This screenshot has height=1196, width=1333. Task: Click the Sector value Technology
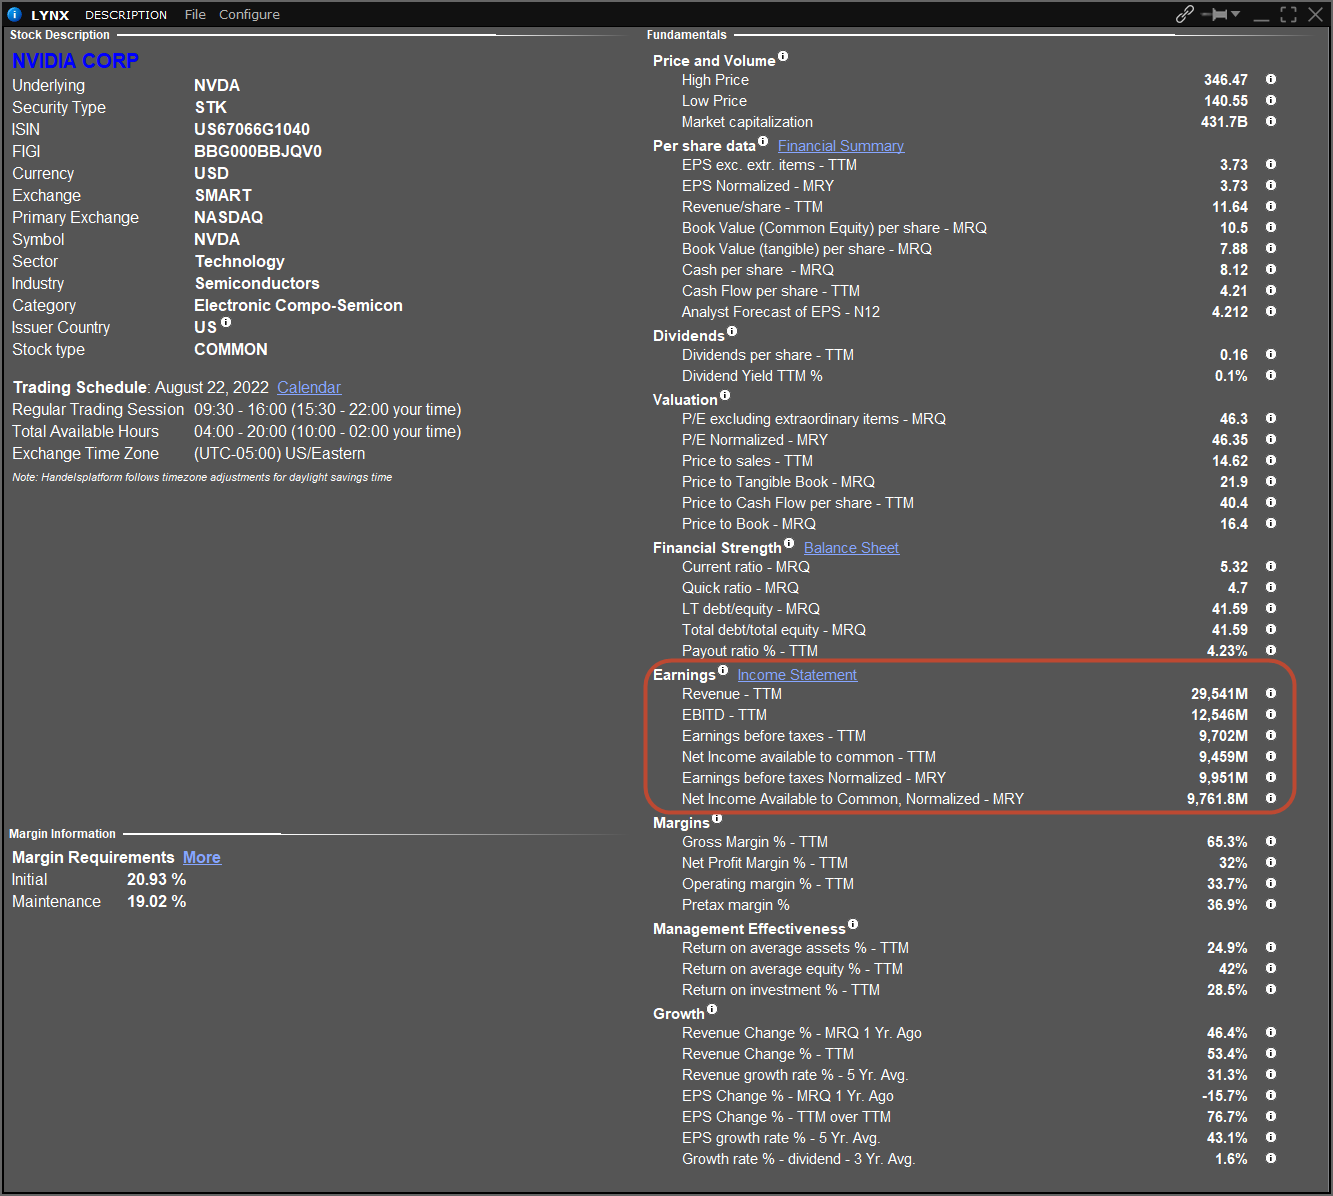(x=240, y=261)
